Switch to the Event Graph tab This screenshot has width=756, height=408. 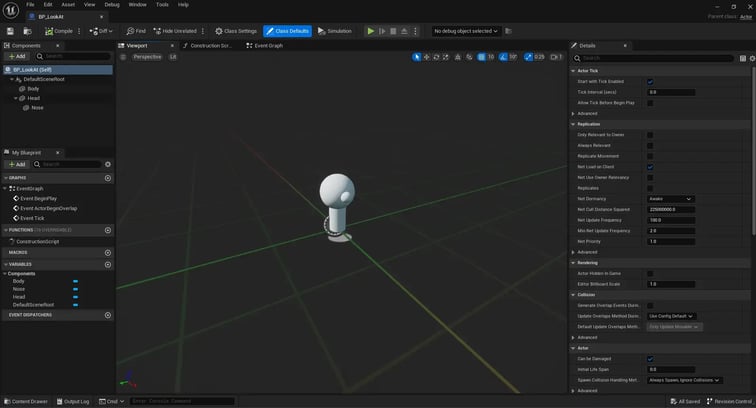[268, 45]
